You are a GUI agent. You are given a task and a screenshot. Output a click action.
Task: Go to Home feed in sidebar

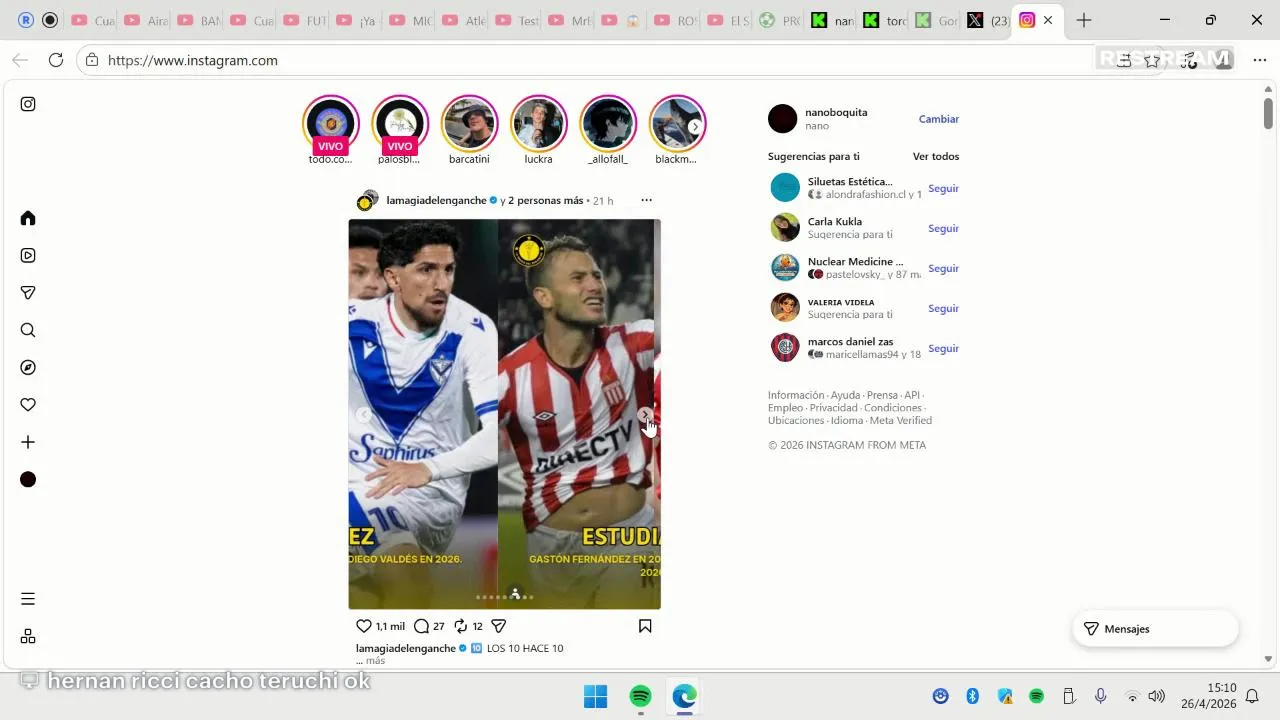pos(28,218)
